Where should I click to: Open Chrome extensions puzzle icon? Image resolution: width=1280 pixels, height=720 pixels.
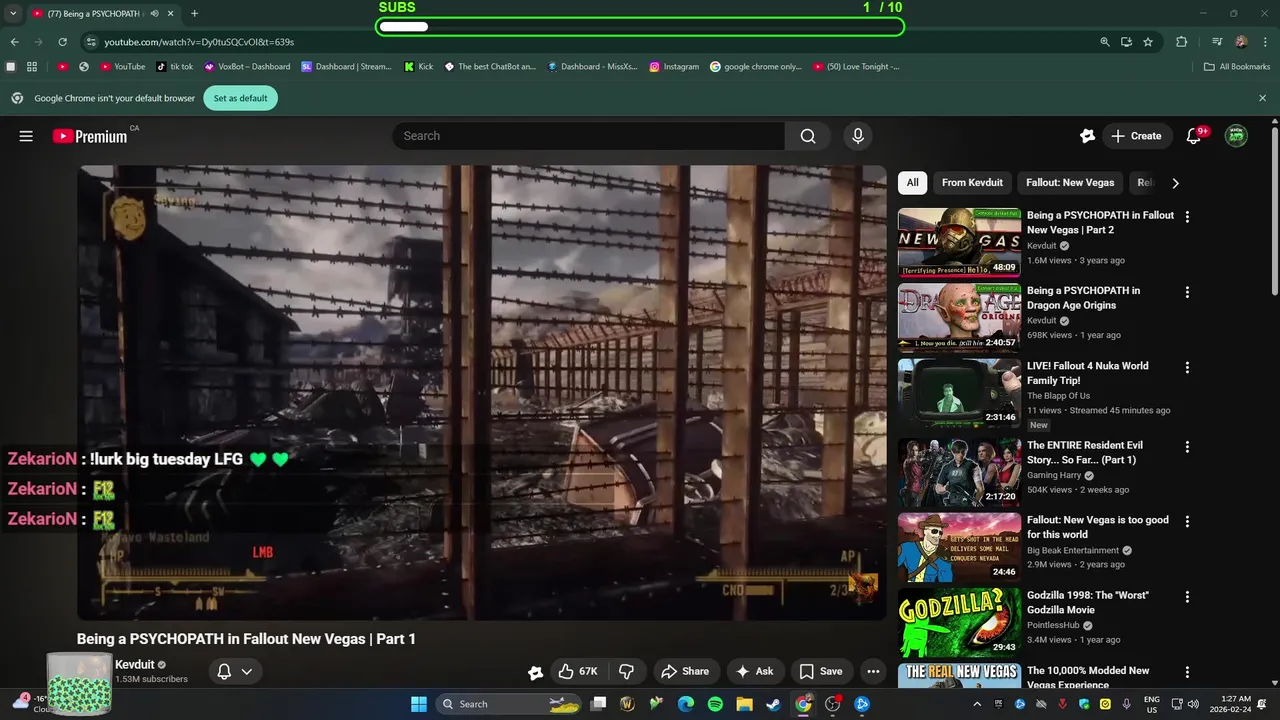1181,42
